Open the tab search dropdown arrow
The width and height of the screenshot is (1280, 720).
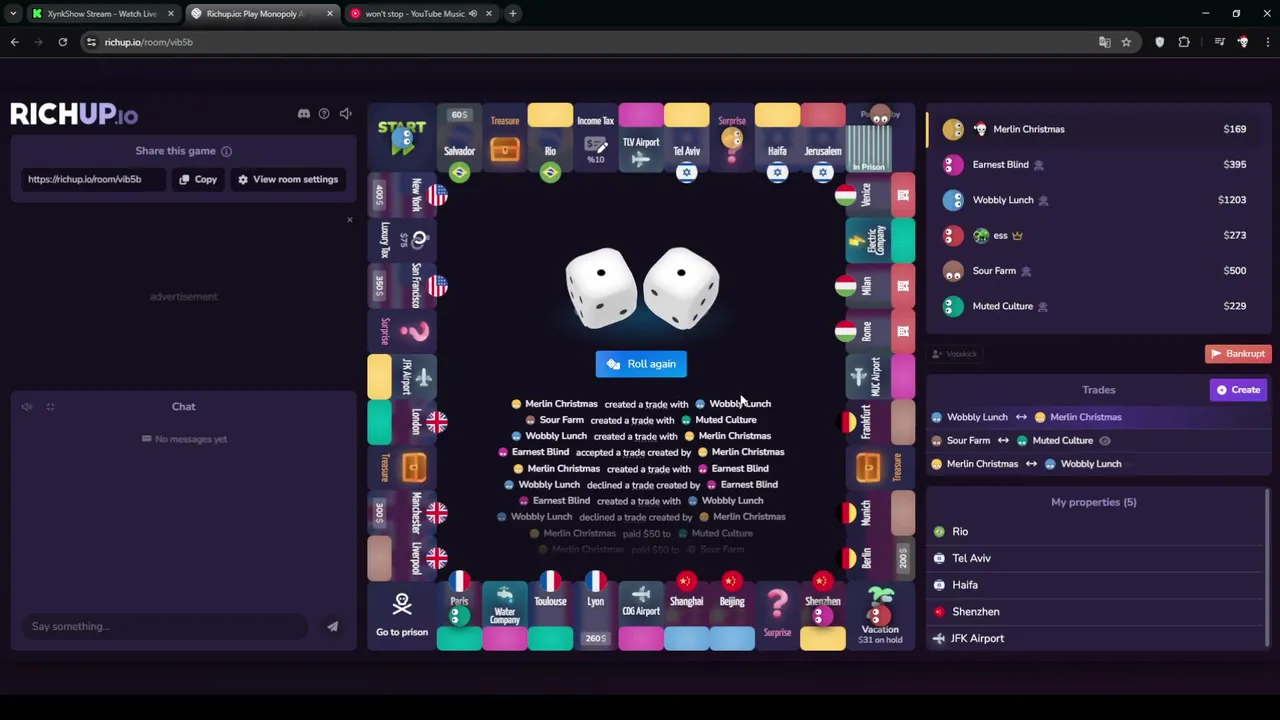click(13, 14)
